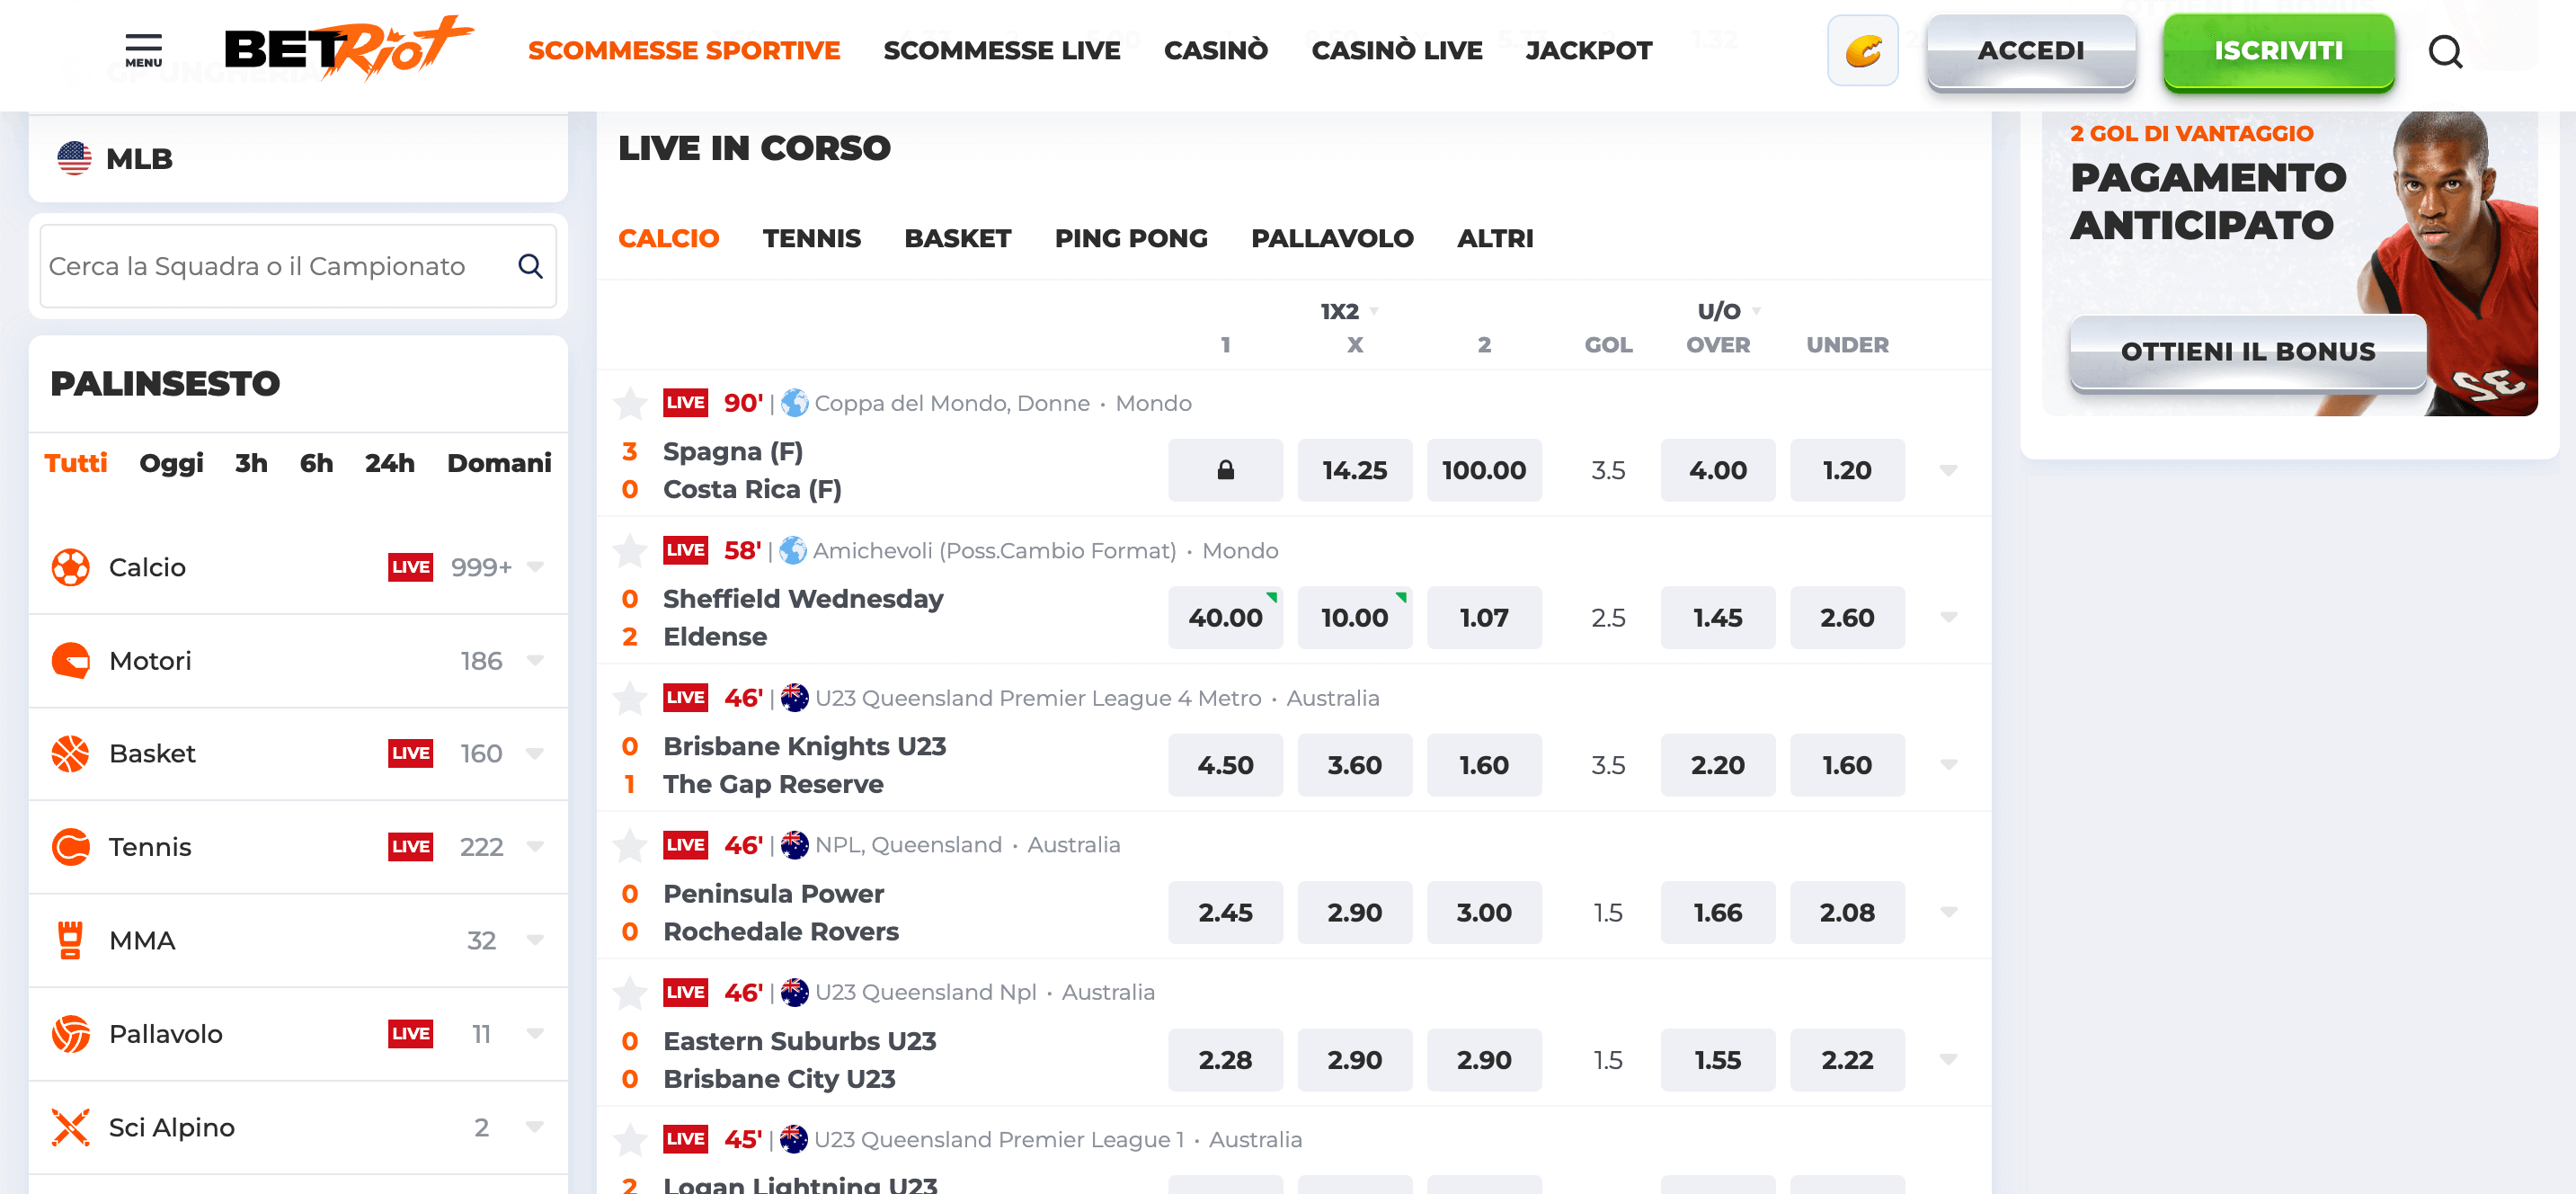Click the Tennis sport icon in sidebar

[72, 846]
